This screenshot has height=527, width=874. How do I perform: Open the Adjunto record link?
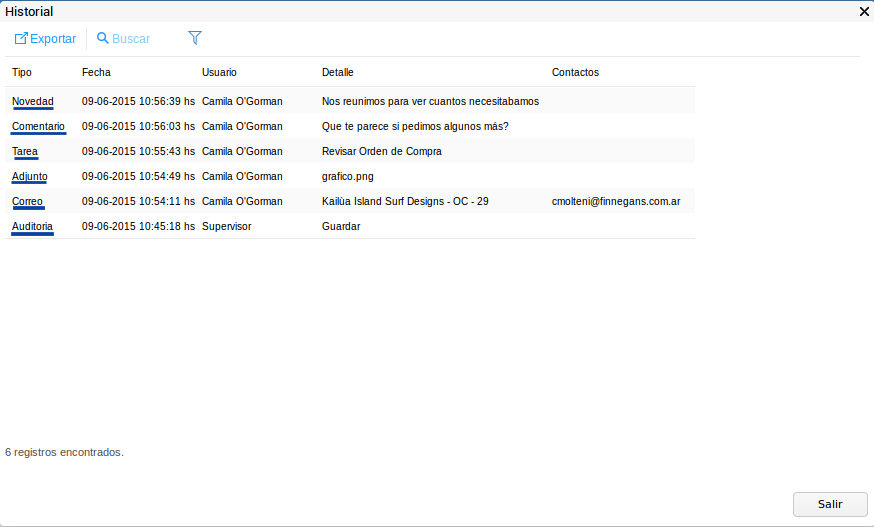point(29,176)
